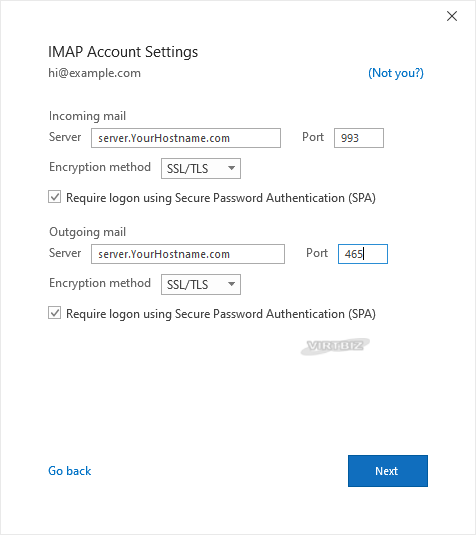Open the "(Not you?)" link

coord(396,73)
